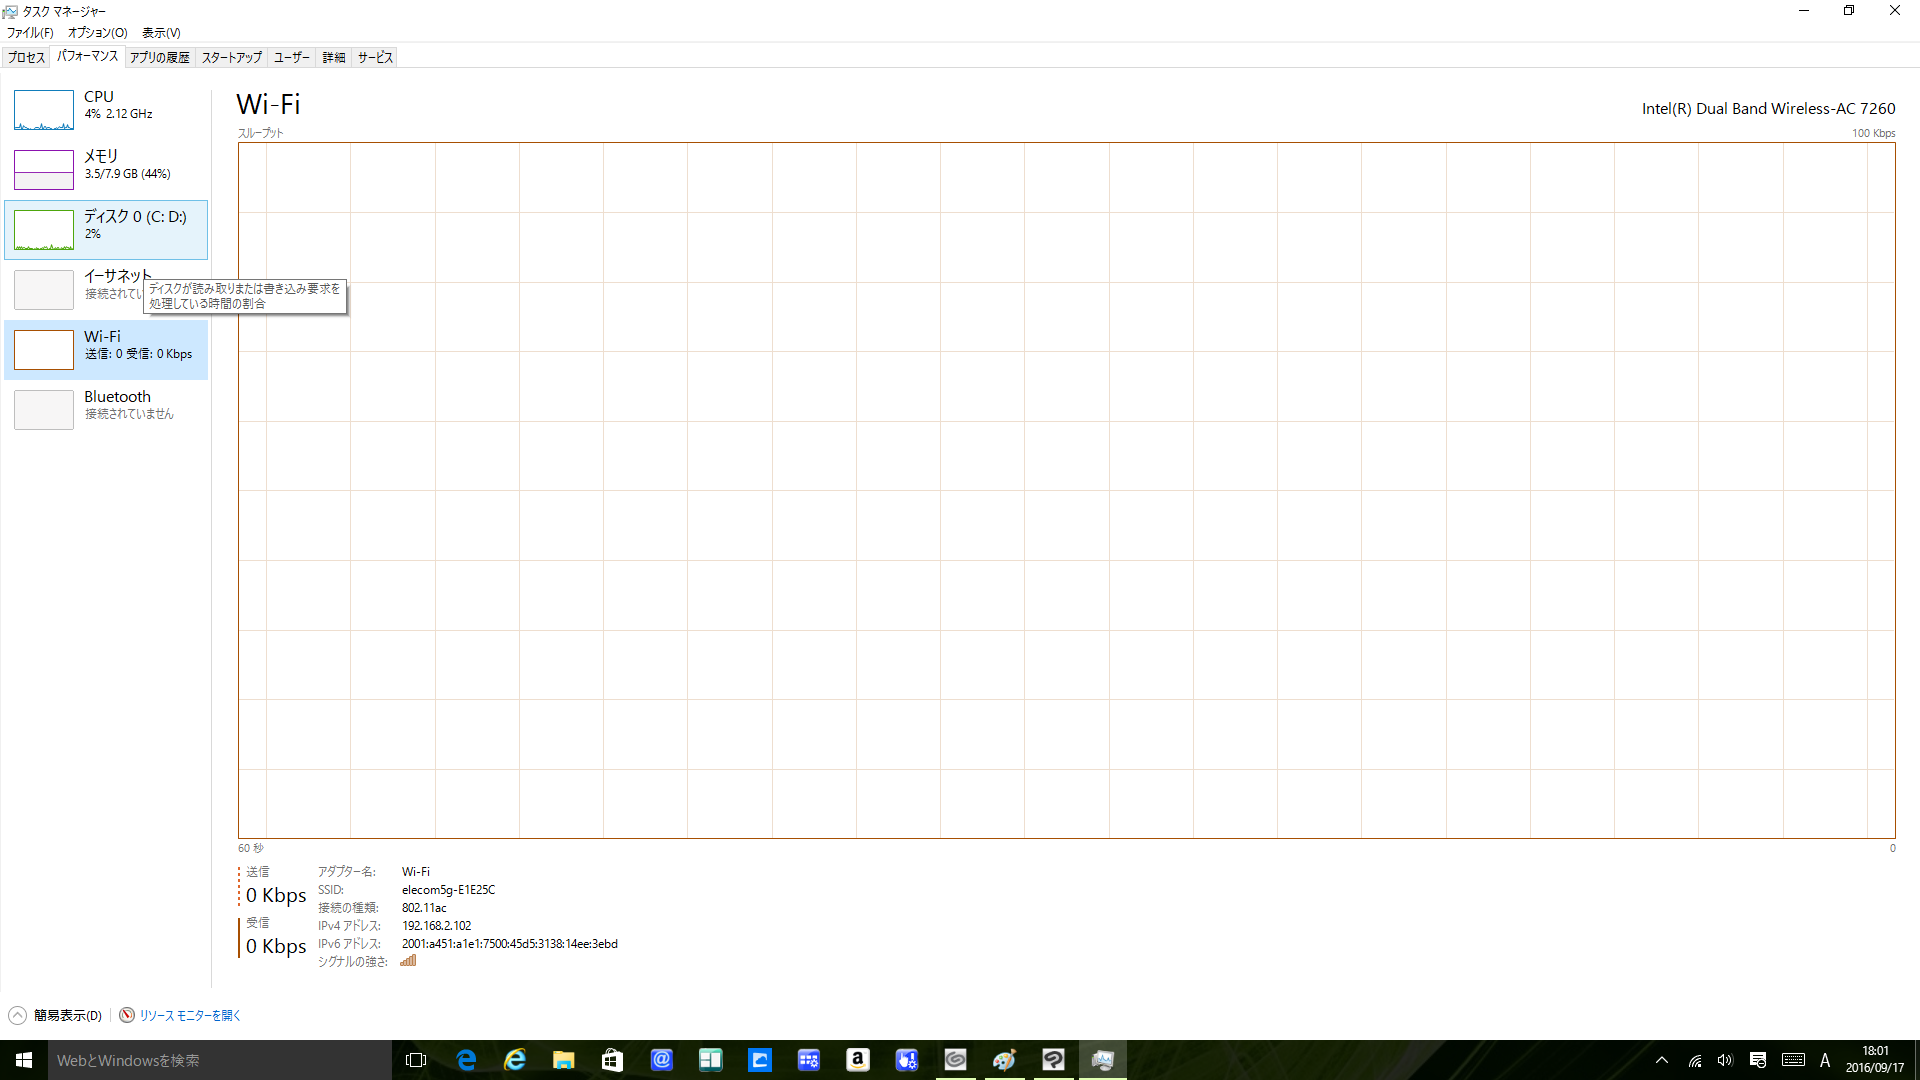Open the アプリの履歴 tab

[159, 58]
